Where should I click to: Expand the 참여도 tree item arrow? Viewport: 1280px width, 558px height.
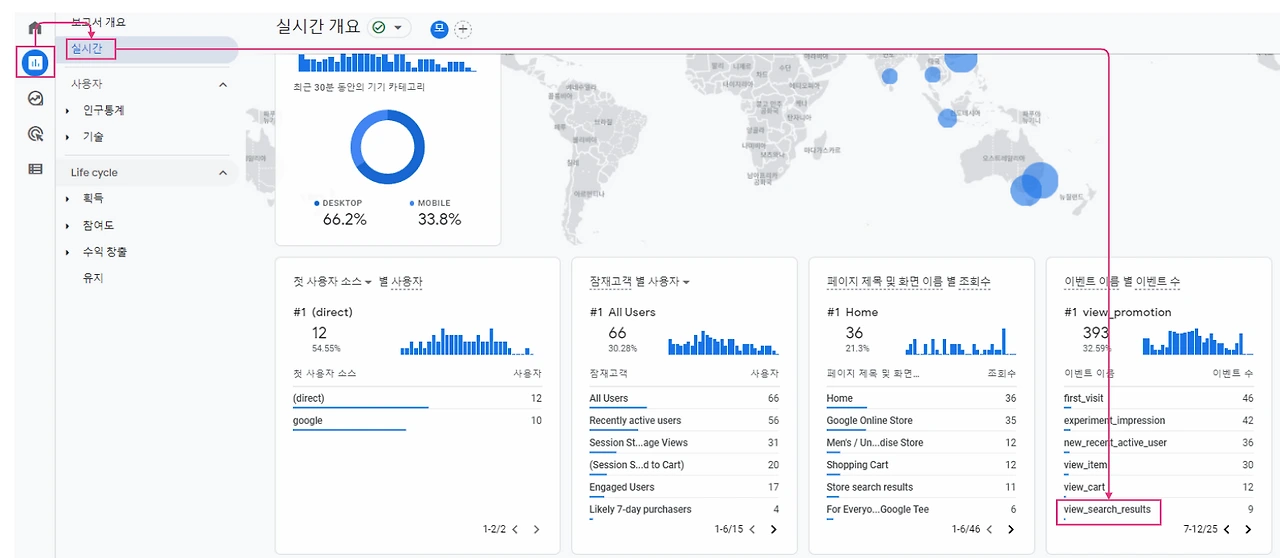point(68,226)
